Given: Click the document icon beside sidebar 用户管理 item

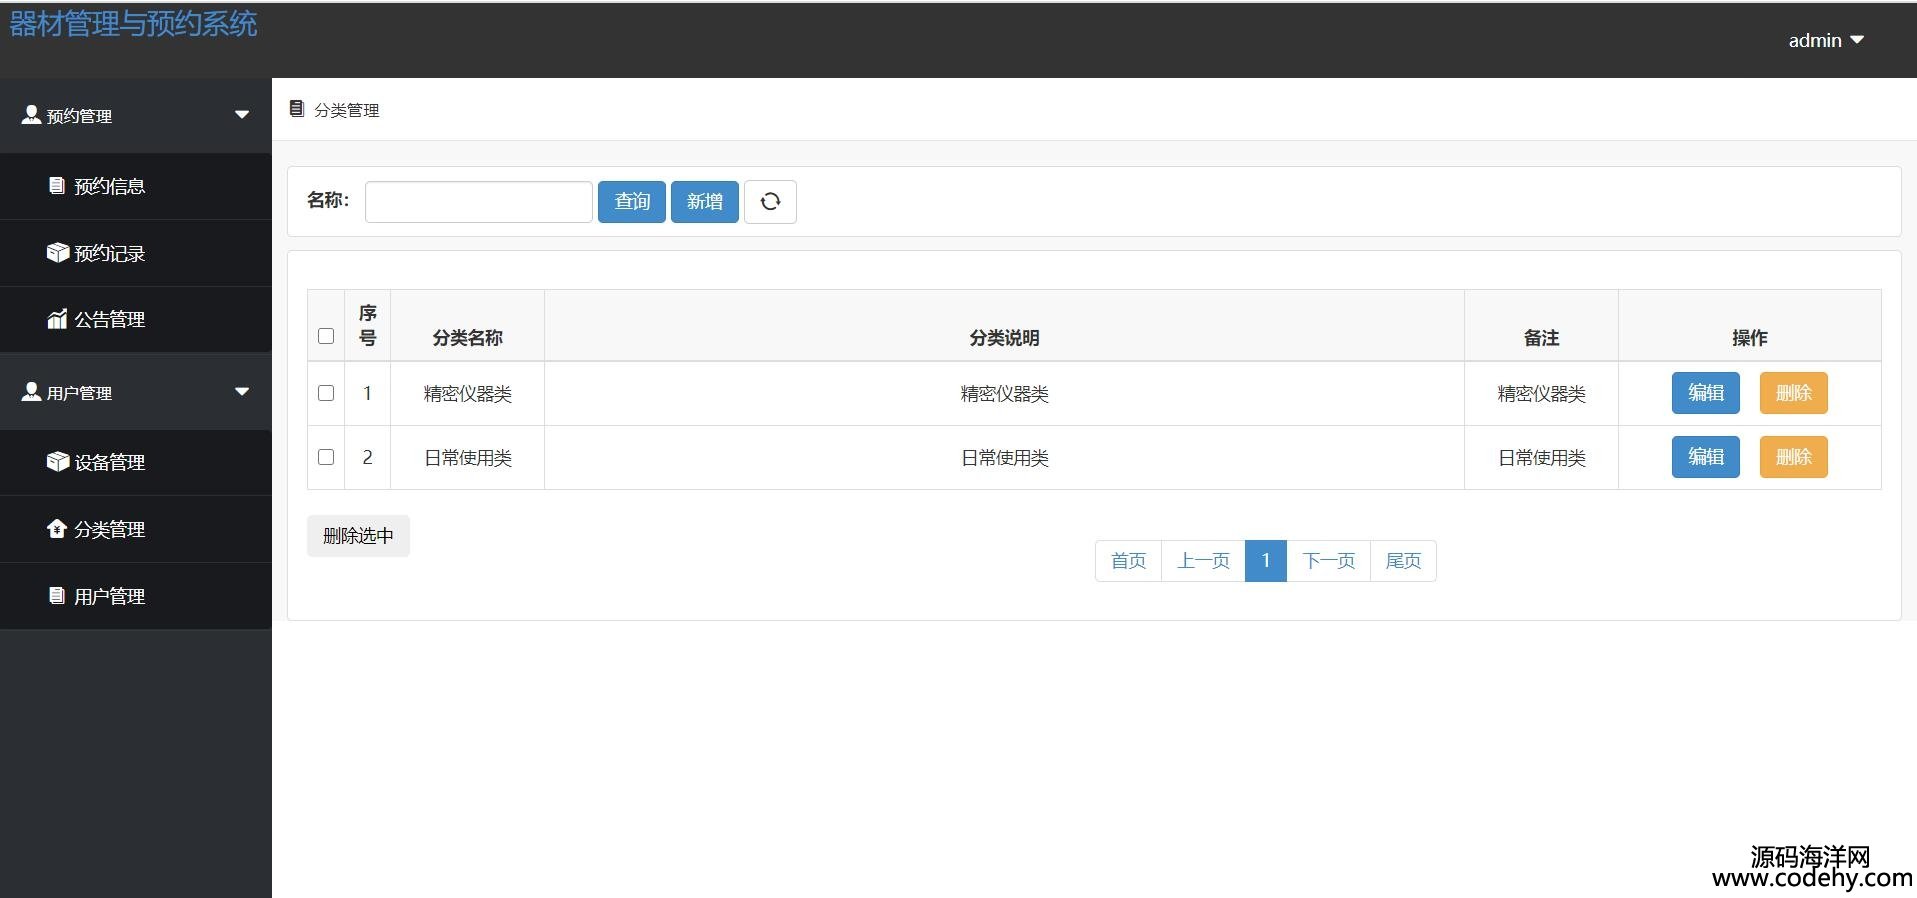Looking at the screenshot, I should click(x=57, y=595).
